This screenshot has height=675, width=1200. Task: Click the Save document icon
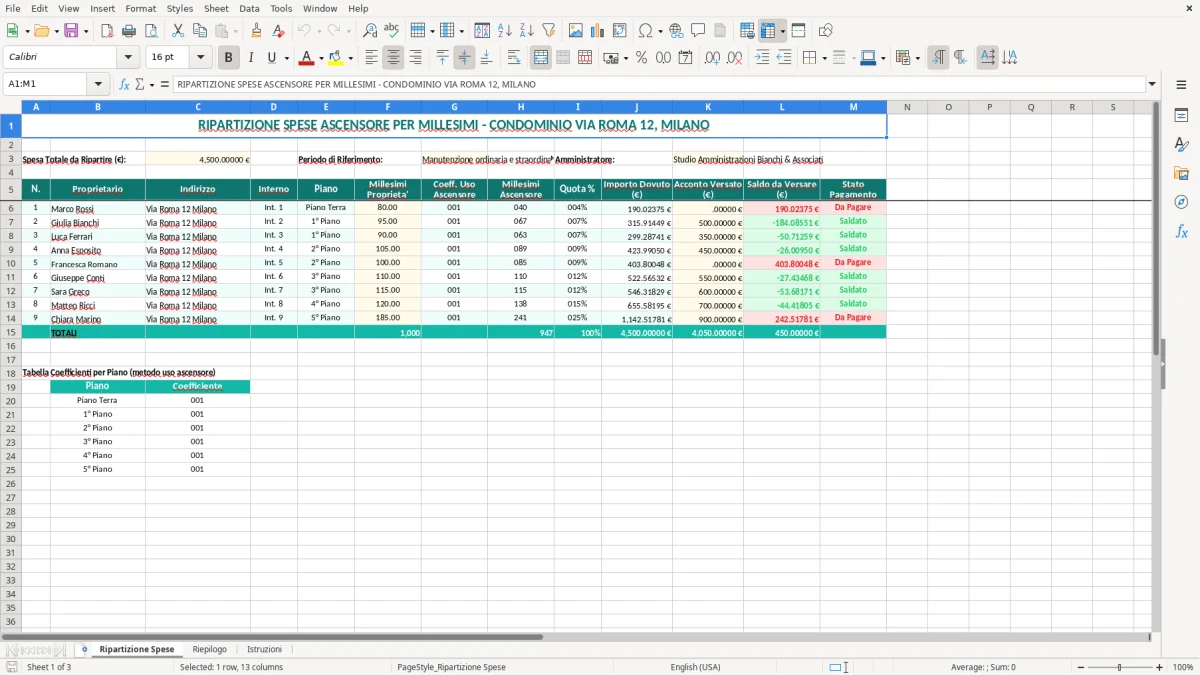[71, 31]
